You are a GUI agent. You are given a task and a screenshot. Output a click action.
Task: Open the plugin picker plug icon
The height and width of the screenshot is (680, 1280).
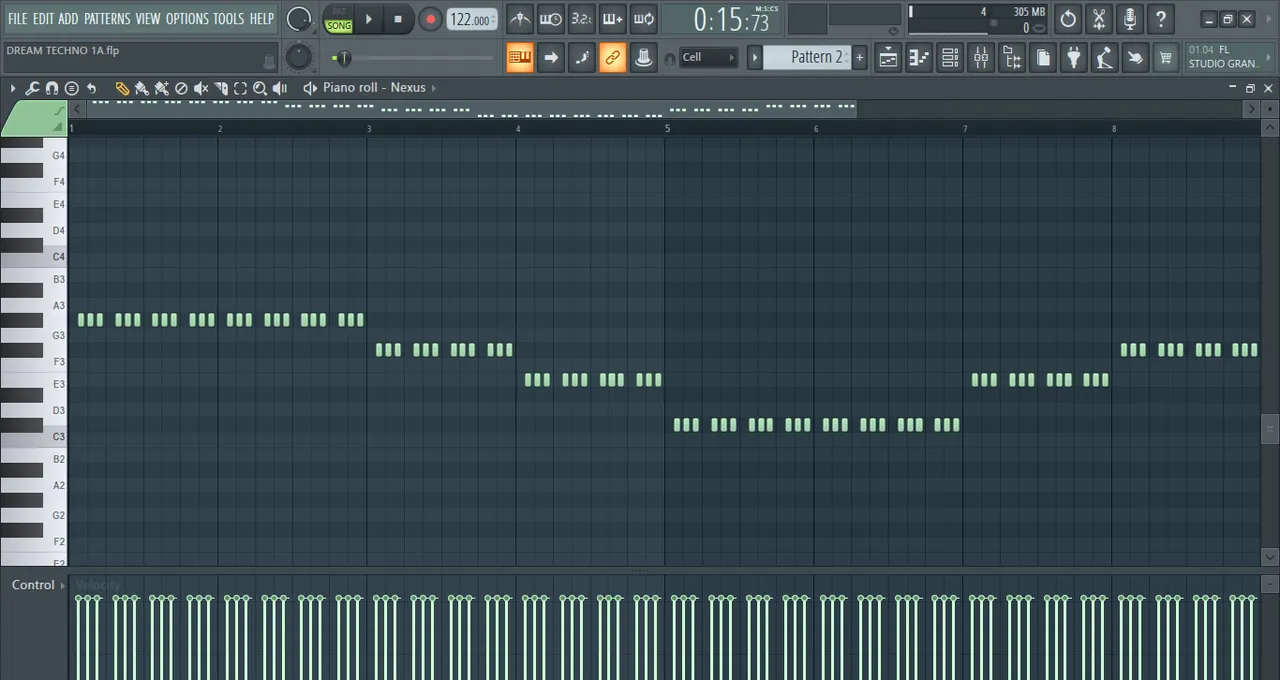coord(1073,58)
